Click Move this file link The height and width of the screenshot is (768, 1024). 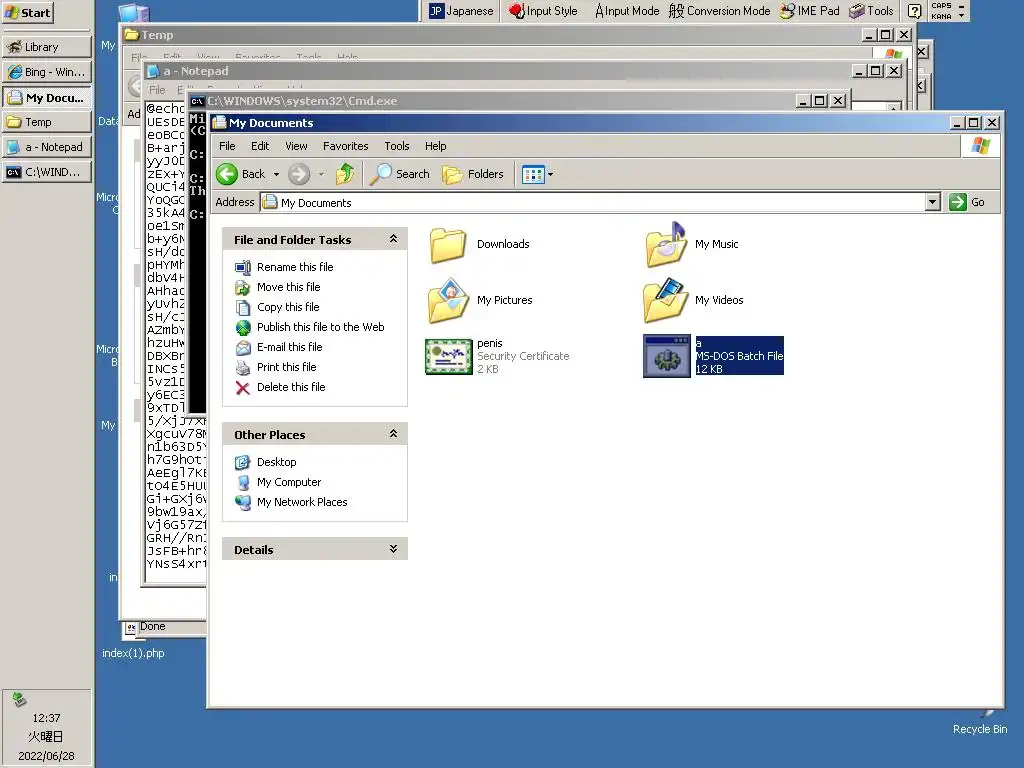(x=289, y=287)
